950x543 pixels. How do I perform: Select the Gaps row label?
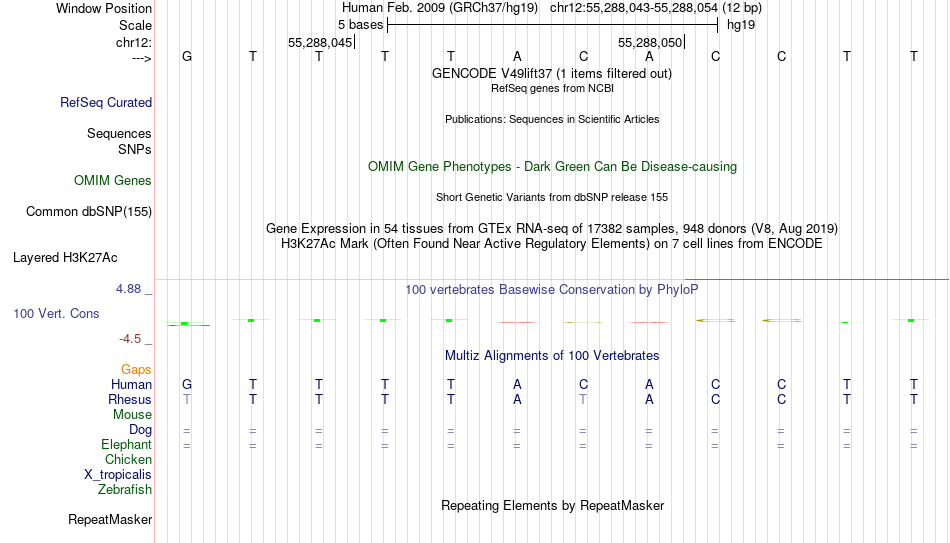pos(136,370)
